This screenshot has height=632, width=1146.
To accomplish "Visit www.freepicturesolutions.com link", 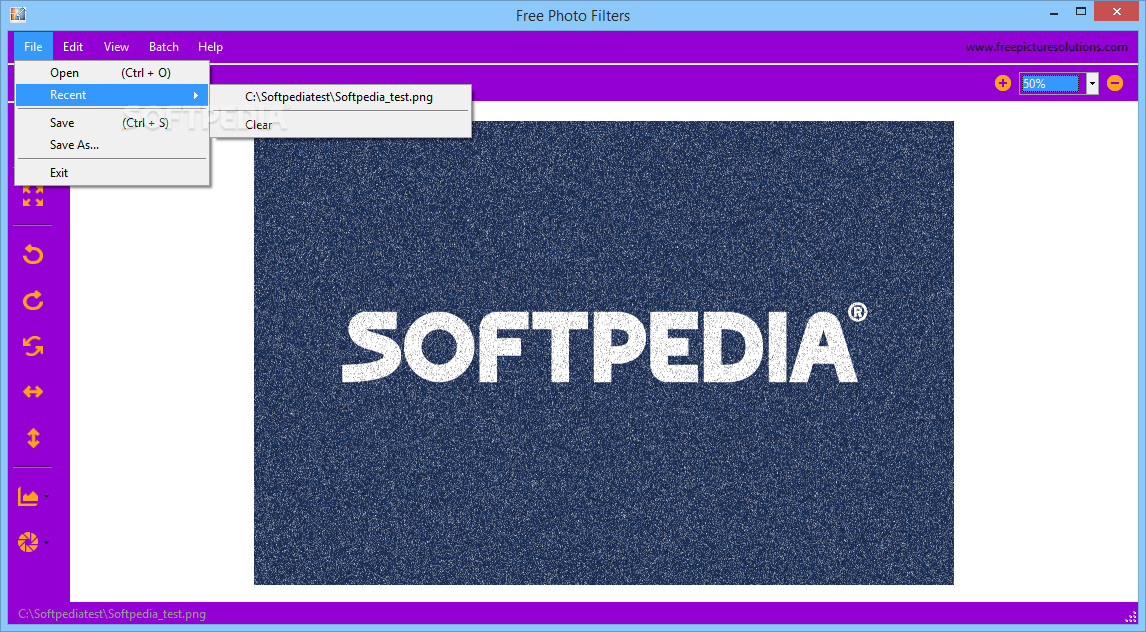I will (1047, 47).
